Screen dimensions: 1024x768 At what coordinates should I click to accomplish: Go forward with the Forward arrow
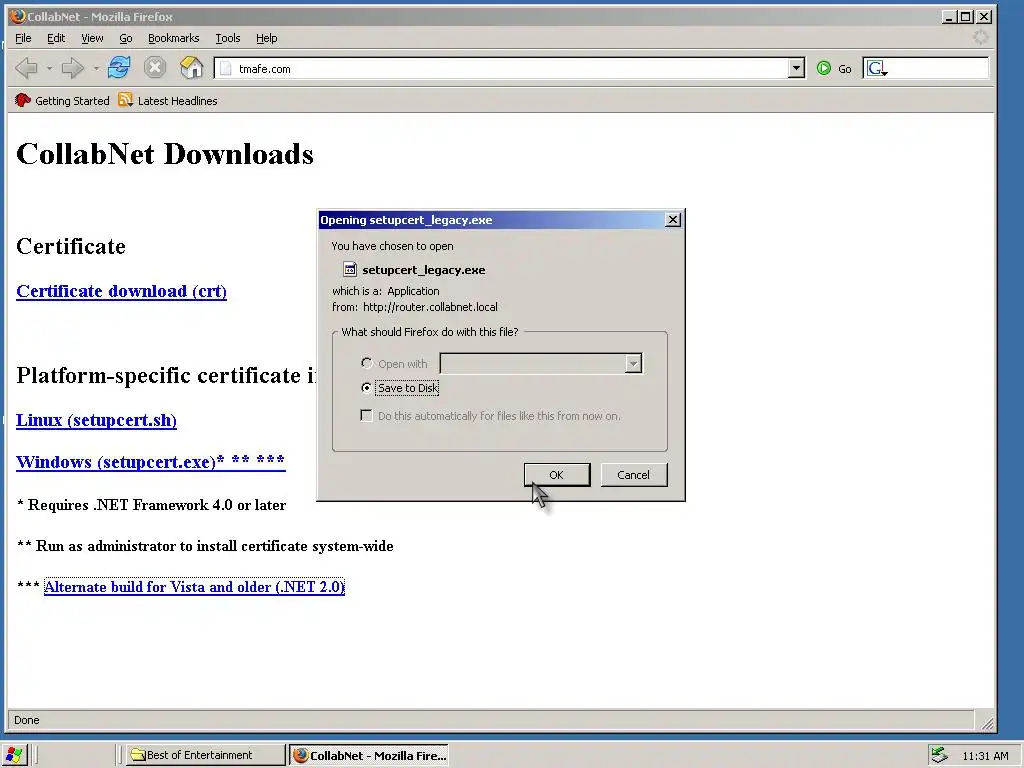72,68
